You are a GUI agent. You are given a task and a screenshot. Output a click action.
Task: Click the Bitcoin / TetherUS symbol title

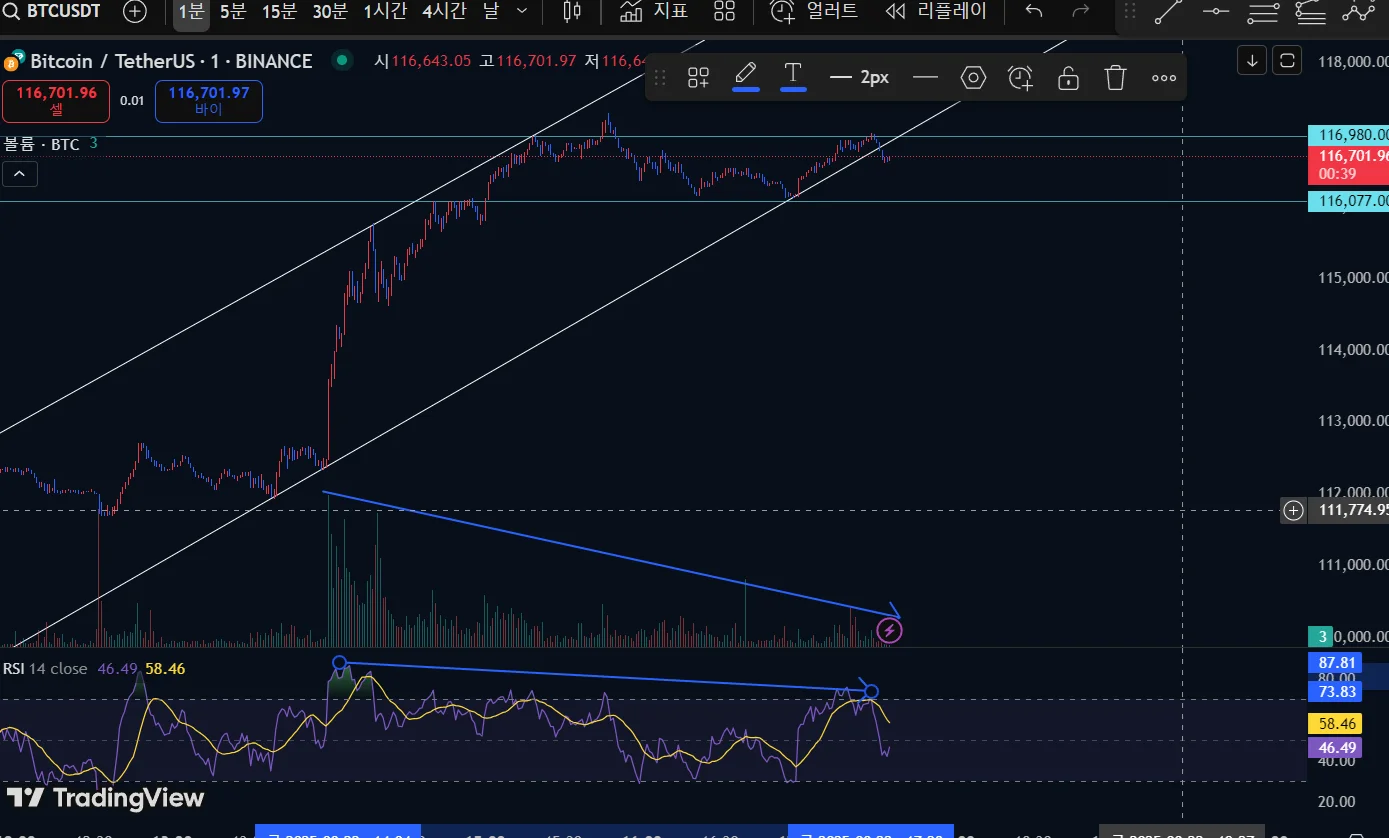[x=170, y=61]
